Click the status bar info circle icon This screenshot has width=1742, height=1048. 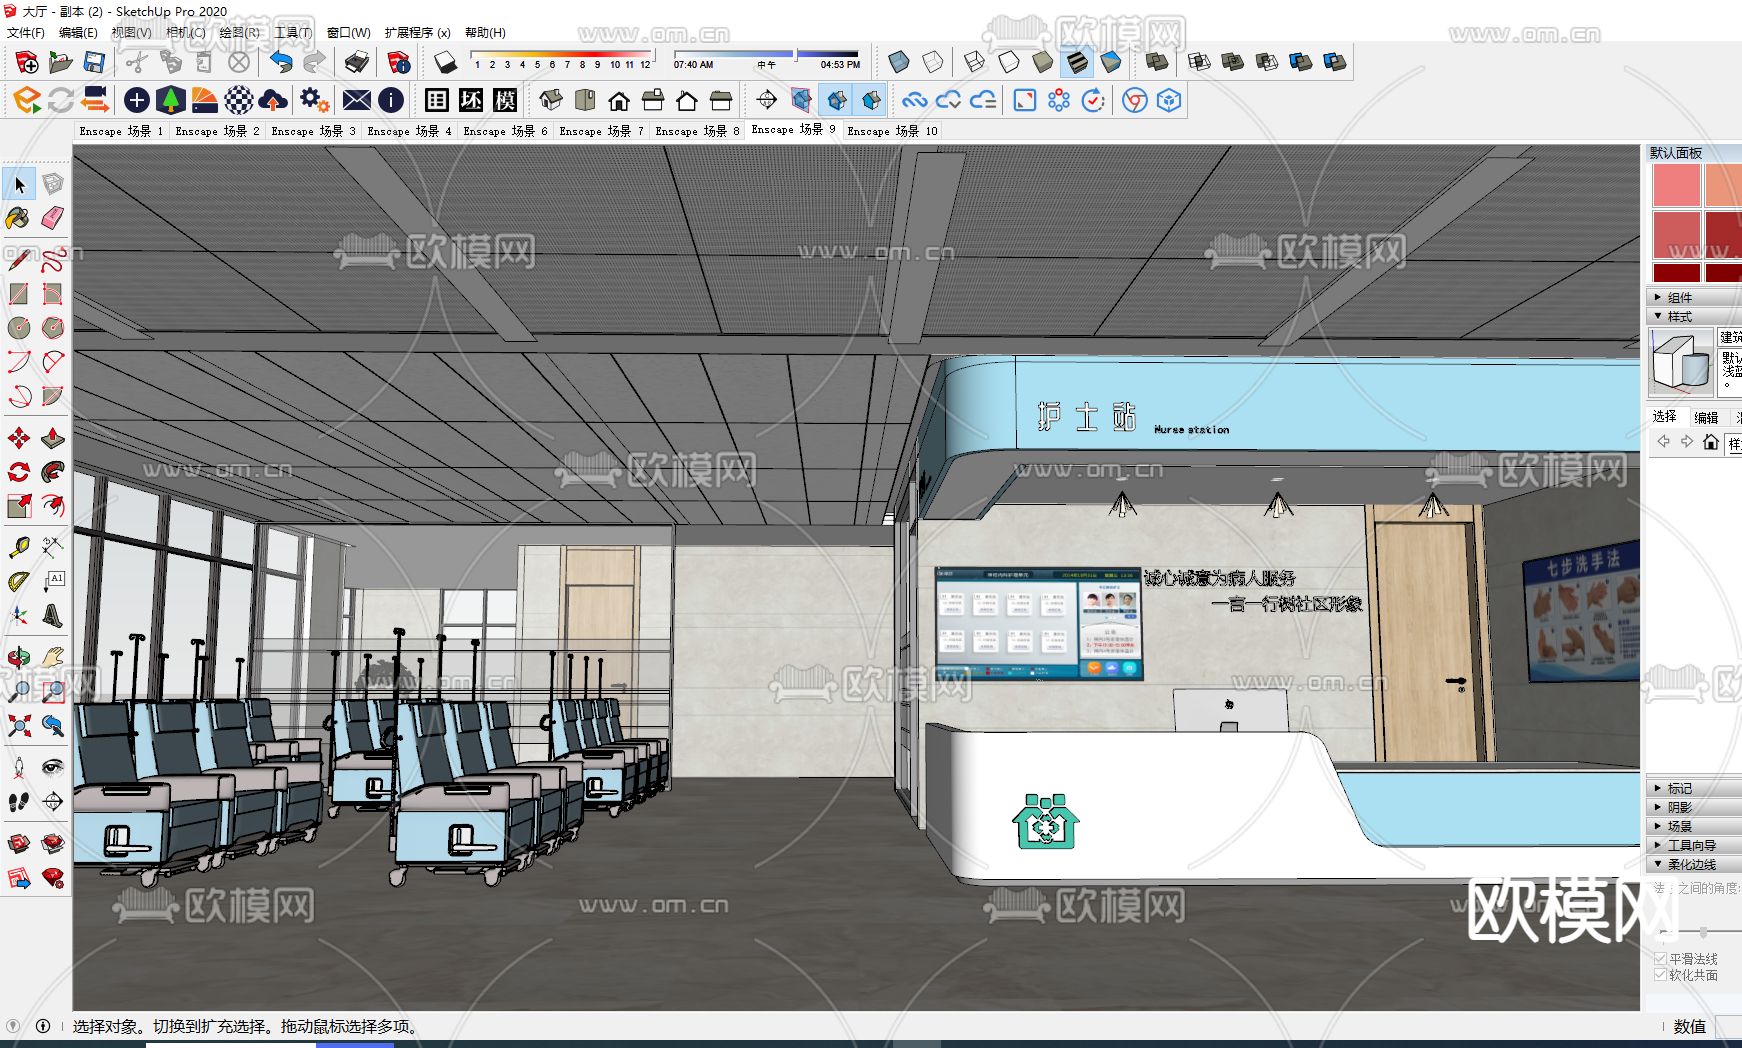[43, 1026]
